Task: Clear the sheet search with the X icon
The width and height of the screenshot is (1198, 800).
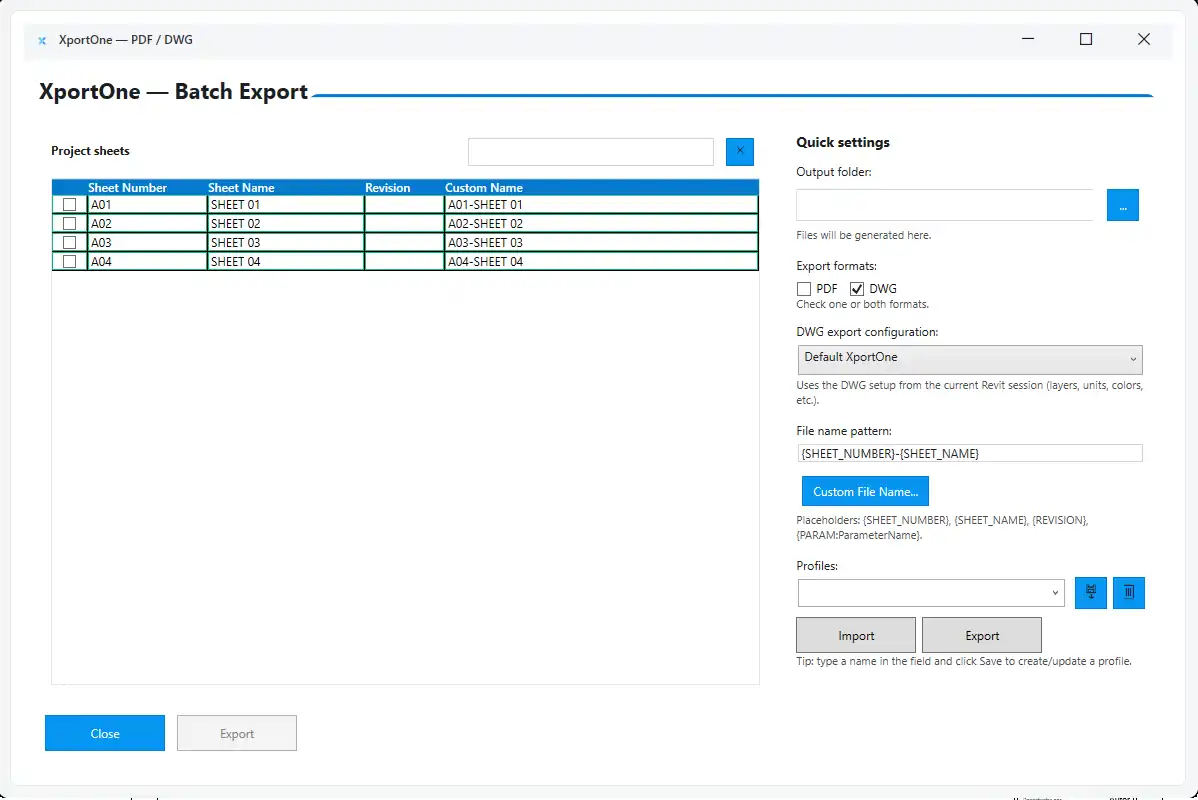Action: (739, 151)
